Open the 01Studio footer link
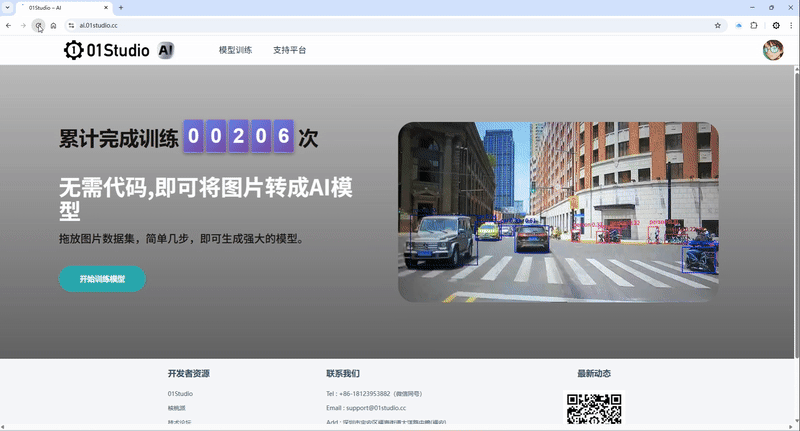The height and width of the screenshot is (431, 800). click(180, 394)
